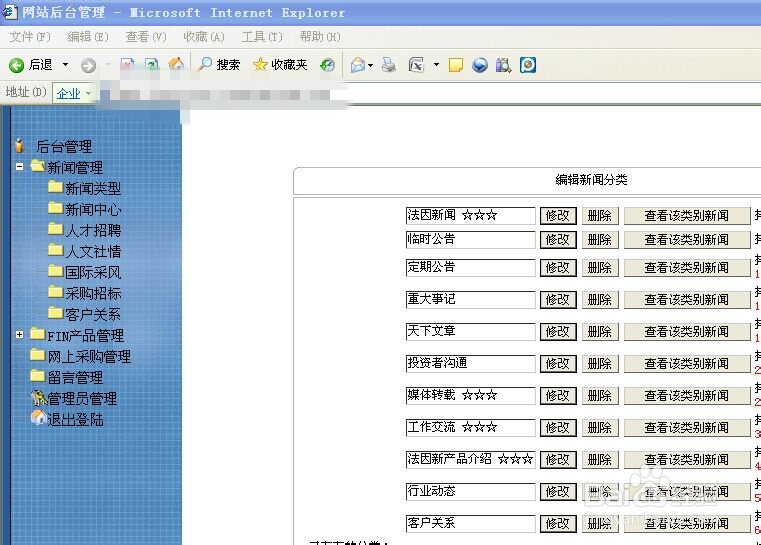Open 国际采风 in the sidebar tree
The image size is (761, 545).
pyautogui.click(x=93, y=272)
